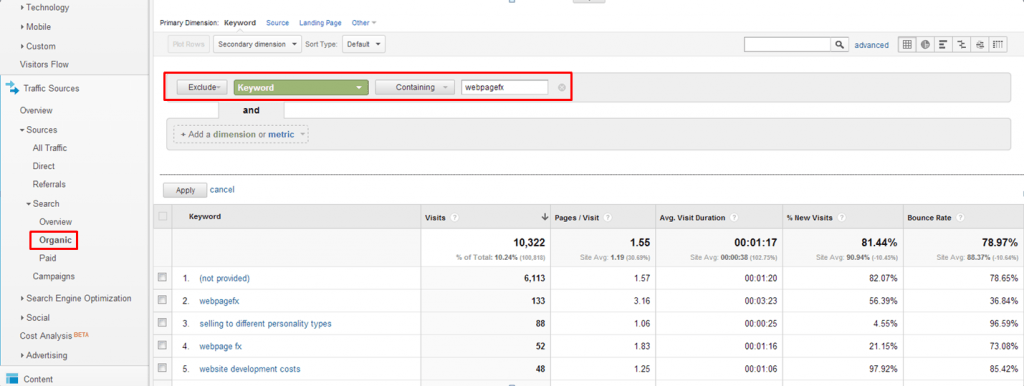Switch to Data table view icon

tap(906, 44)
